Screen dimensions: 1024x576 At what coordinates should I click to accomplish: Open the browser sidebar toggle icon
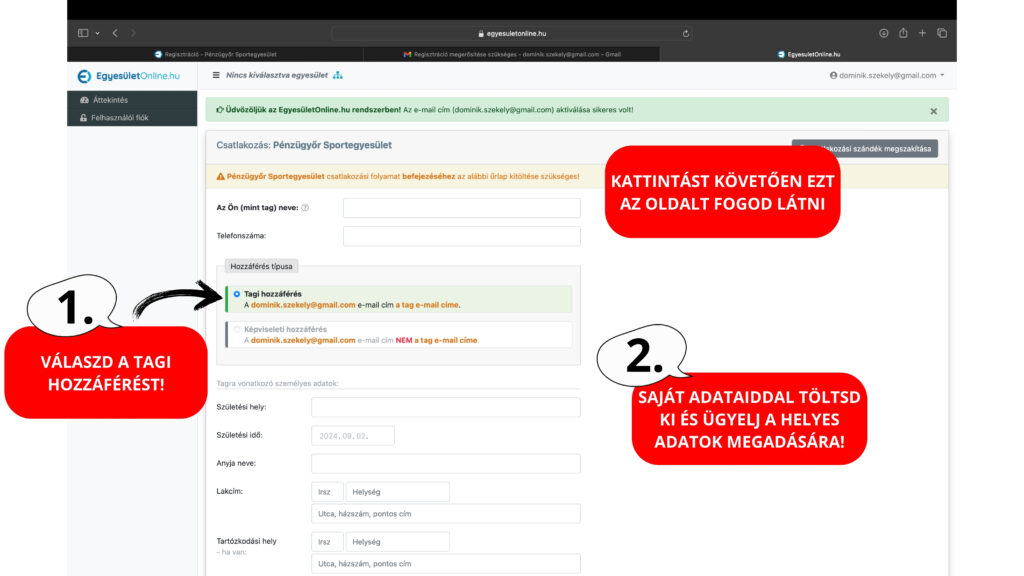pos(83,33)
